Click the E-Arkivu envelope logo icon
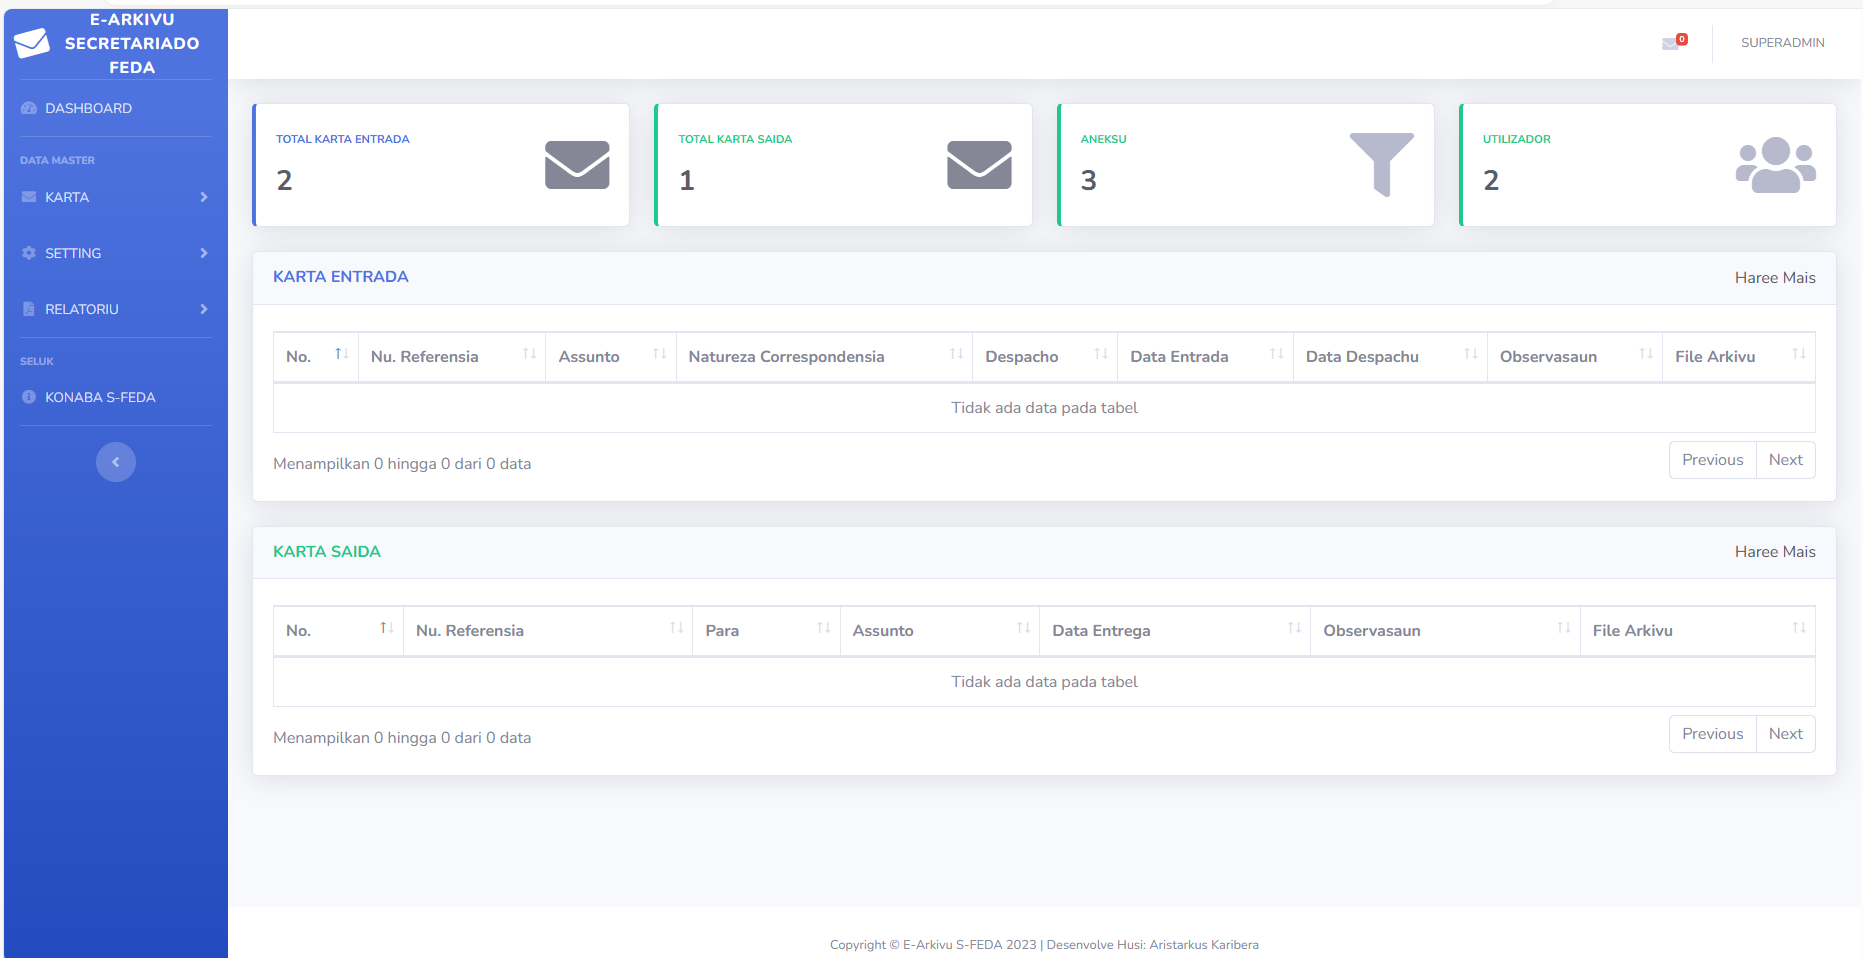The height and width of the screenshot is (958, 1863). tap(32, 43)
